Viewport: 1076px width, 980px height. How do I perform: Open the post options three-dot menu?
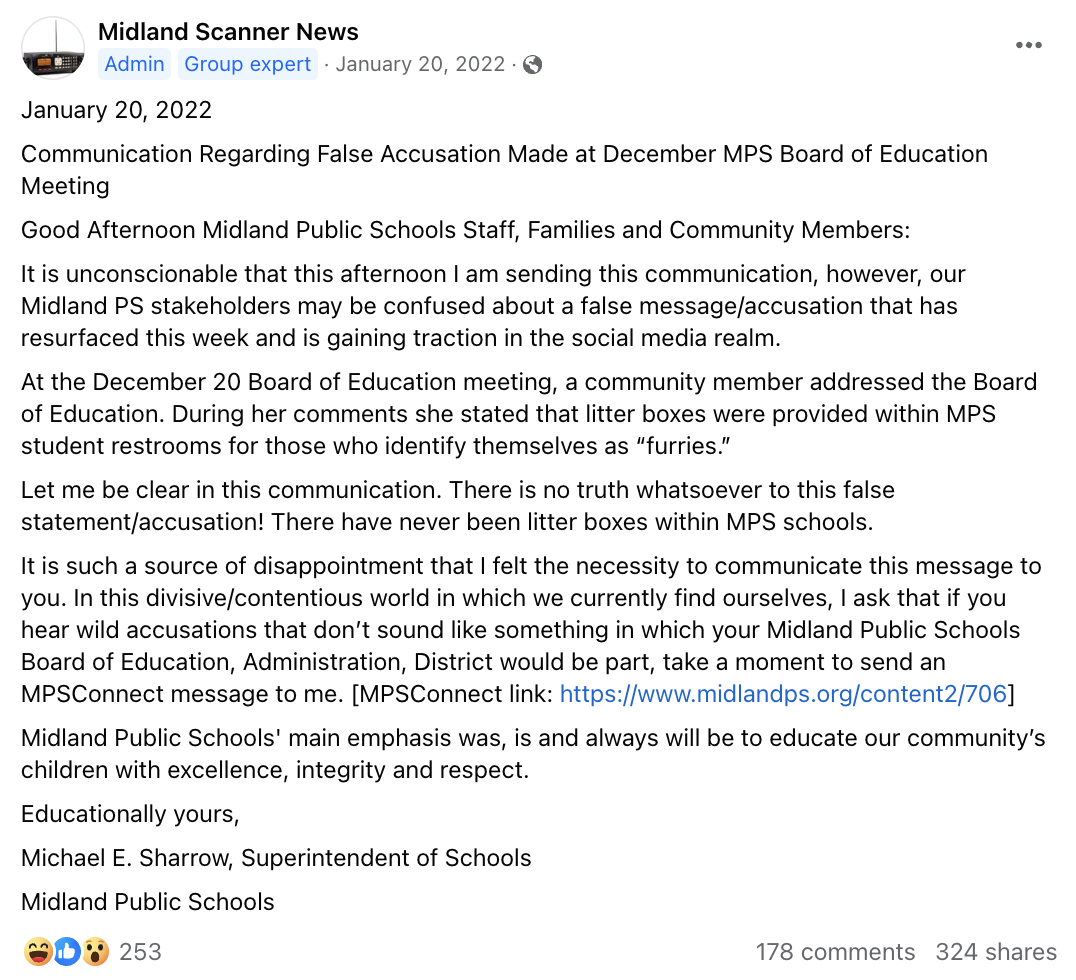pos(1029,45)
